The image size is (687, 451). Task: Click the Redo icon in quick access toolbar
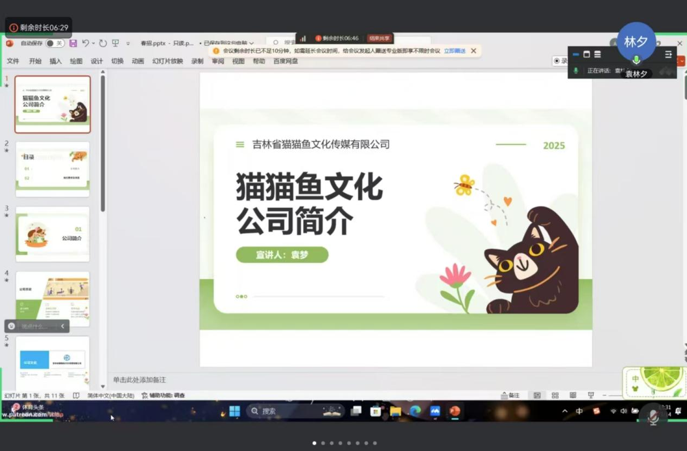tap(102, 44)
